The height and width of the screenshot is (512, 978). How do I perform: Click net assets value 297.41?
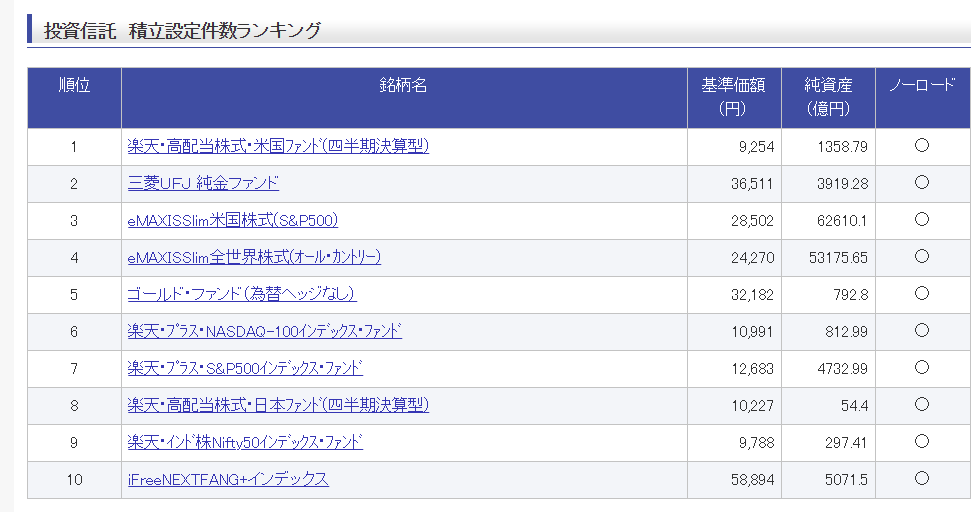coord(846,443)
